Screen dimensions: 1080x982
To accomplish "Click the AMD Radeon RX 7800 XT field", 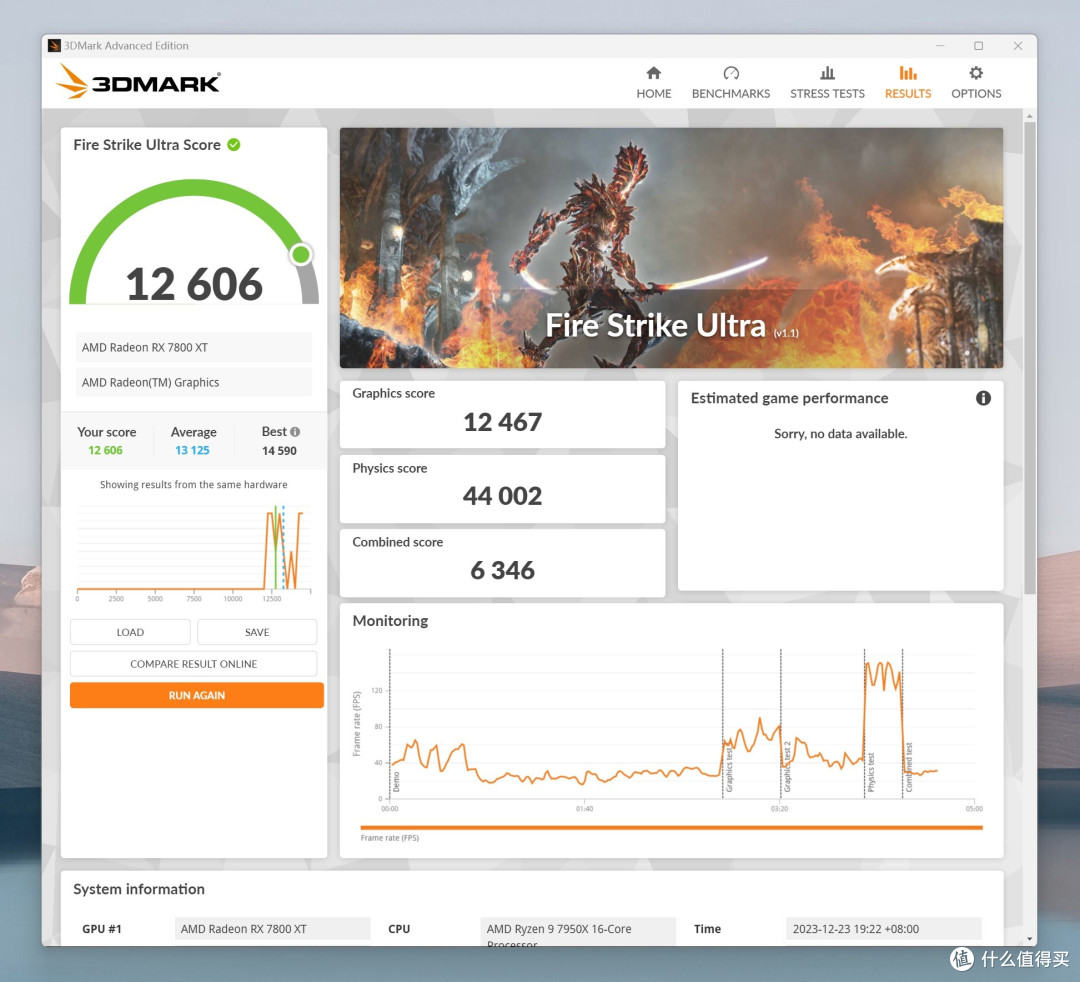I will 194,347.
